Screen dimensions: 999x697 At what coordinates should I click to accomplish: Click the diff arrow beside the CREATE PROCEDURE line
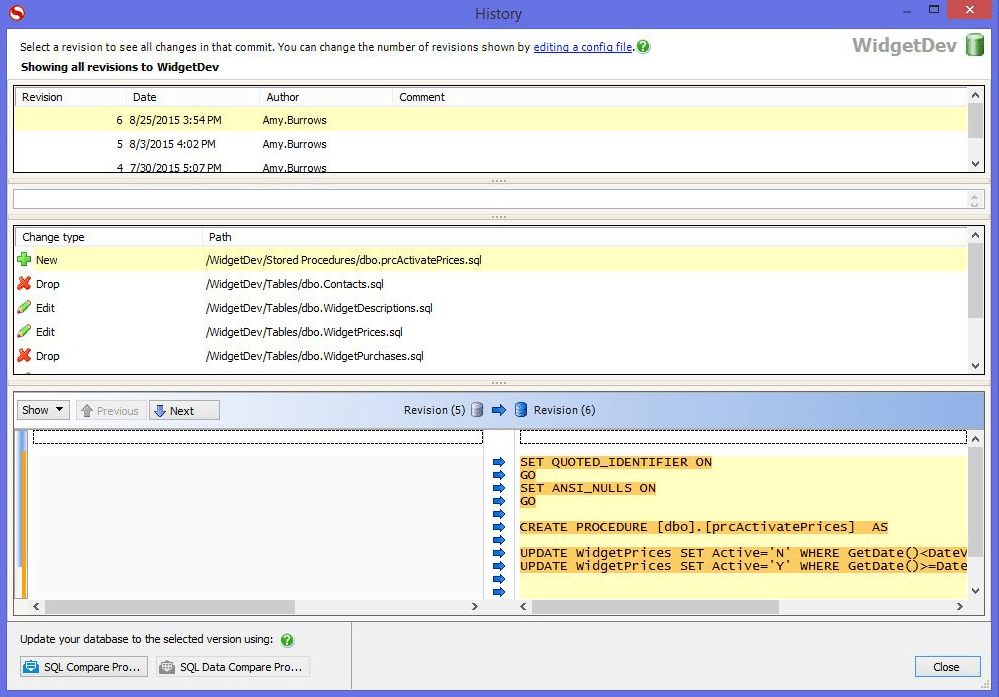(x=499, y=527)
